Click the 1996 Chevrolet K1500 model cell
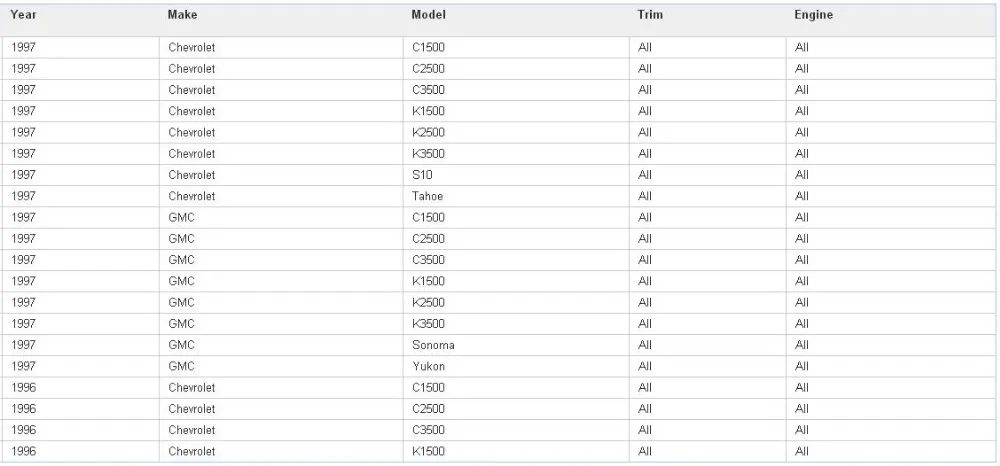Image resolution: width=1000 pixels, height=466 pixels. pyautogui.click(x=428, y=451)
